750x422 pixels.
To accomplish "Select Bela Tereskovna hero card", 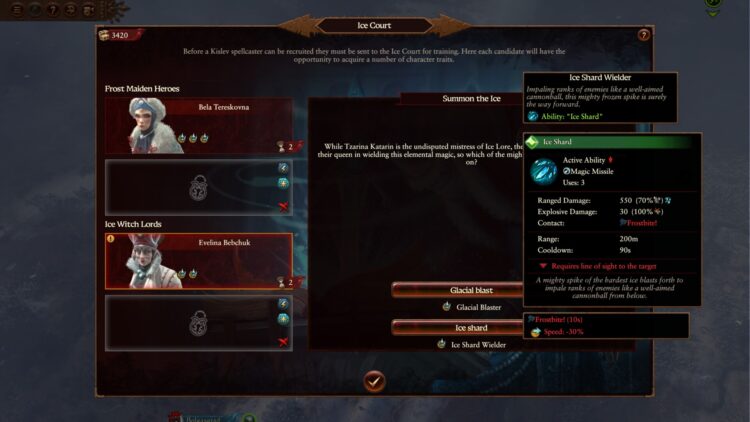I will tap(199, 126).
